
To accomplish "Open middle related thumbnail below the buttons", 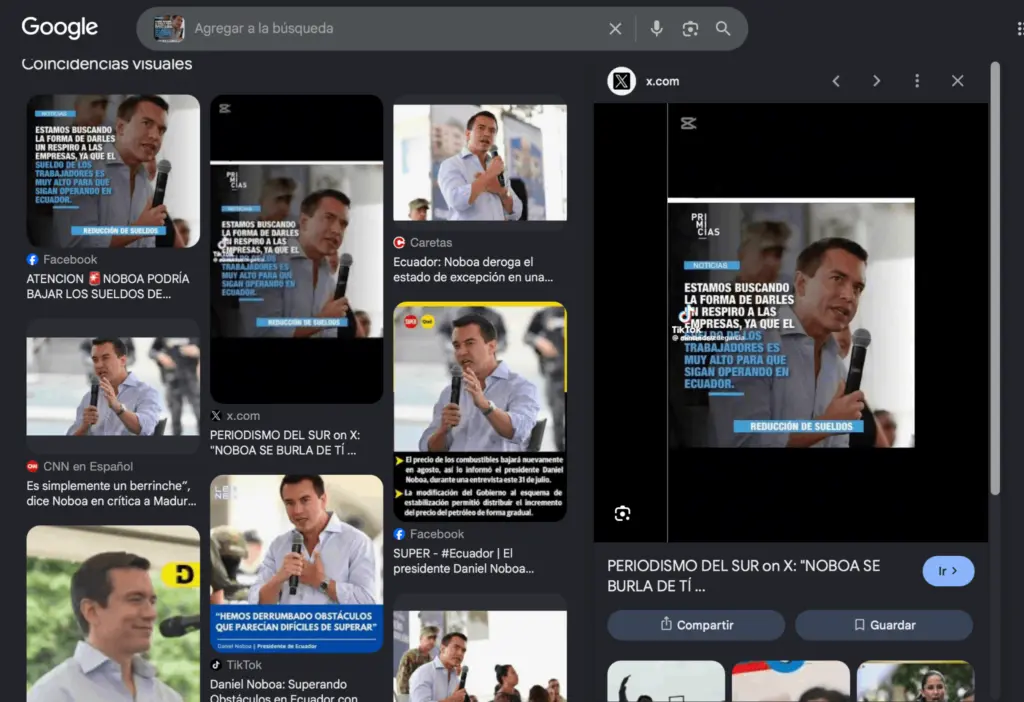I will [x=791, y=681].
